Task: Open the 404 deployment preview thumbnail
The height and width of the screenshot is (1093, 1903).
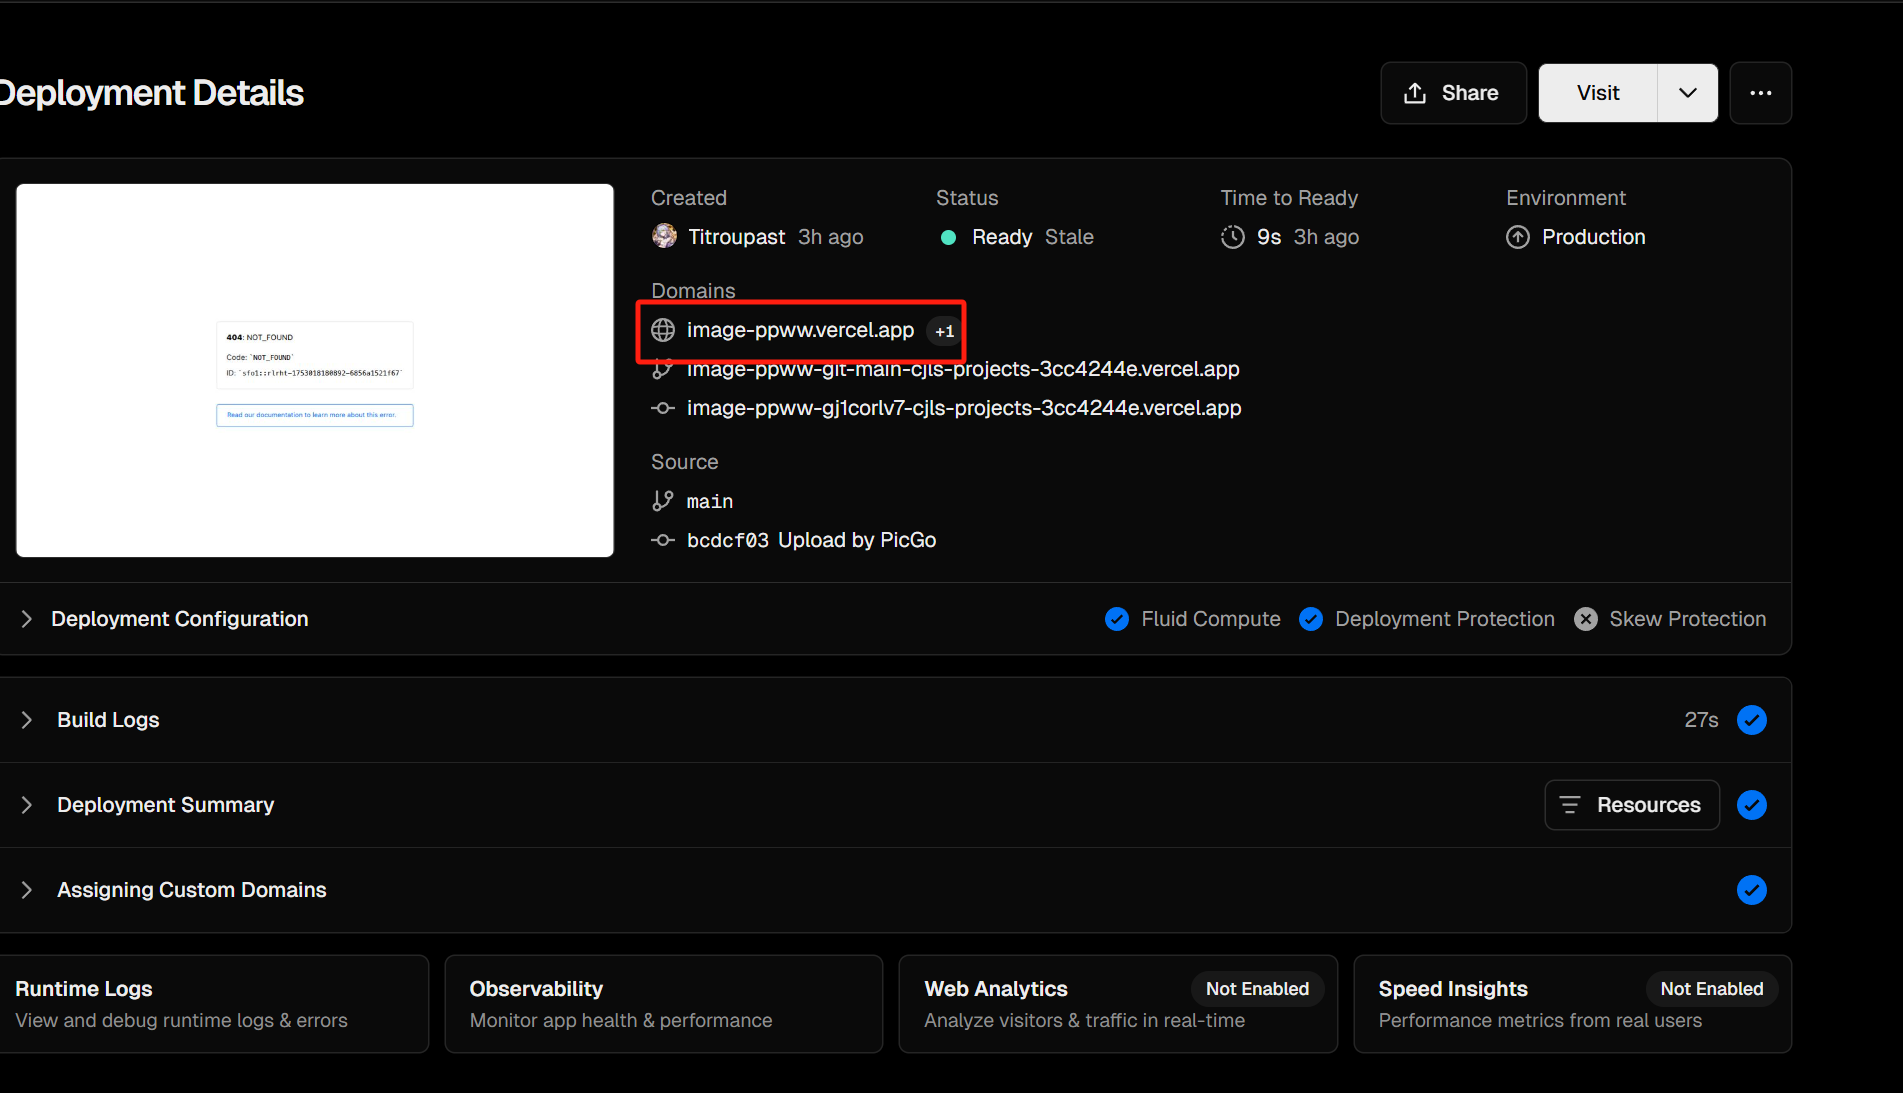Action: [315, 370]
